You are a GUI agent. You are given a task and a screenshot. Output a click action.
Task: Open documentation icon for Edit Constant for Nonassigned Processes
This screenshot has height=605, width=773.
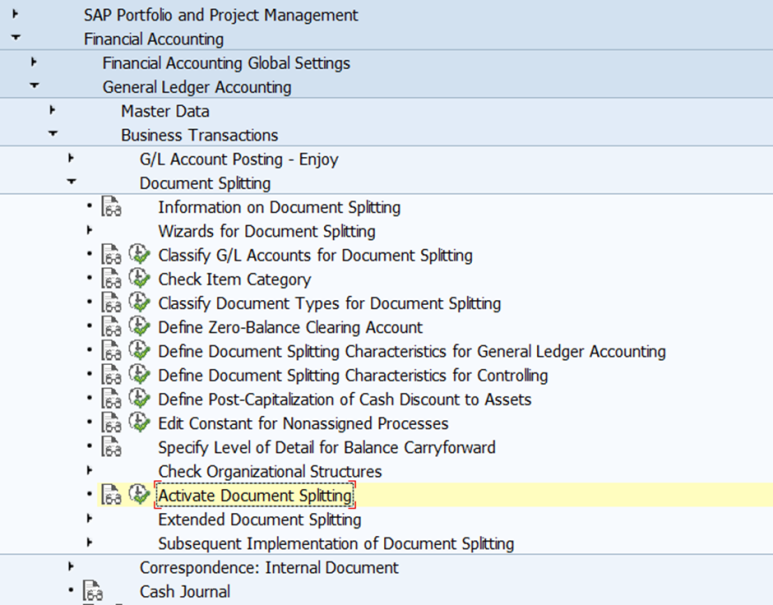tap(111, 423)
